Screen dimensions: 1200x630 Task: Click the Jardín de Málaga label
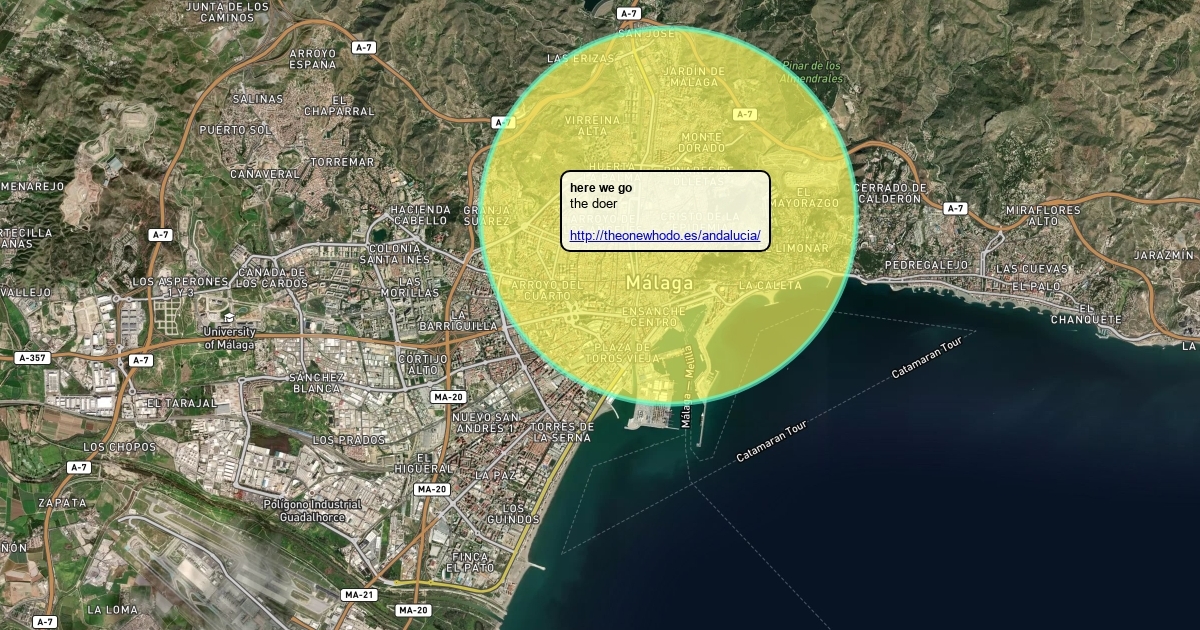click(x=695, y=77)
